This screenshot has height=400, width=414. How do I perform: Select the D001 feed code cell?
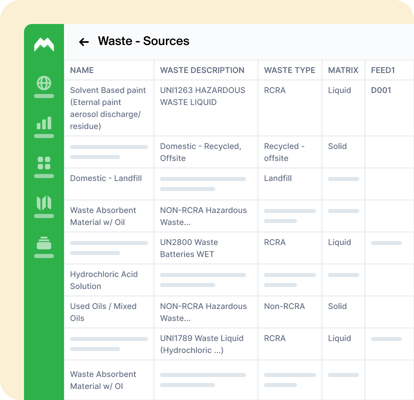tap(381, 90)
